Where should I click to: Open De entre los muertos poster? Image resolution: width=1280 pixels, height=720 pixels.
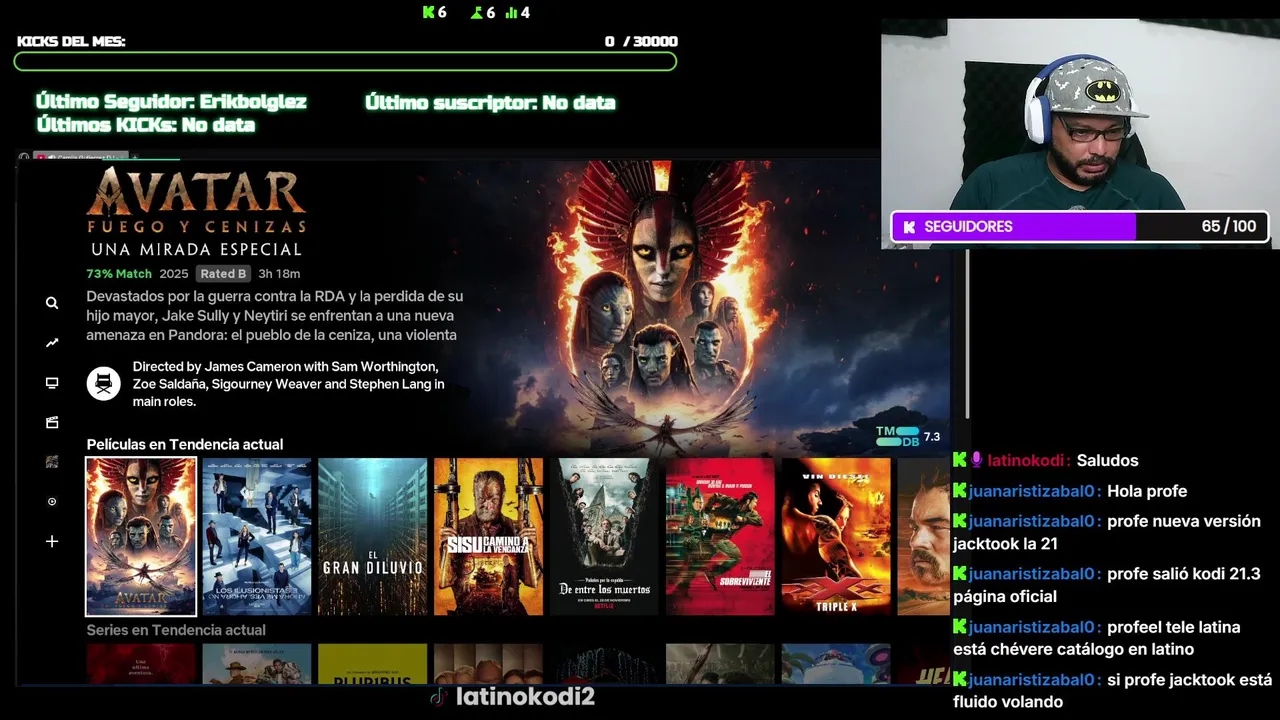pos(605,536)
